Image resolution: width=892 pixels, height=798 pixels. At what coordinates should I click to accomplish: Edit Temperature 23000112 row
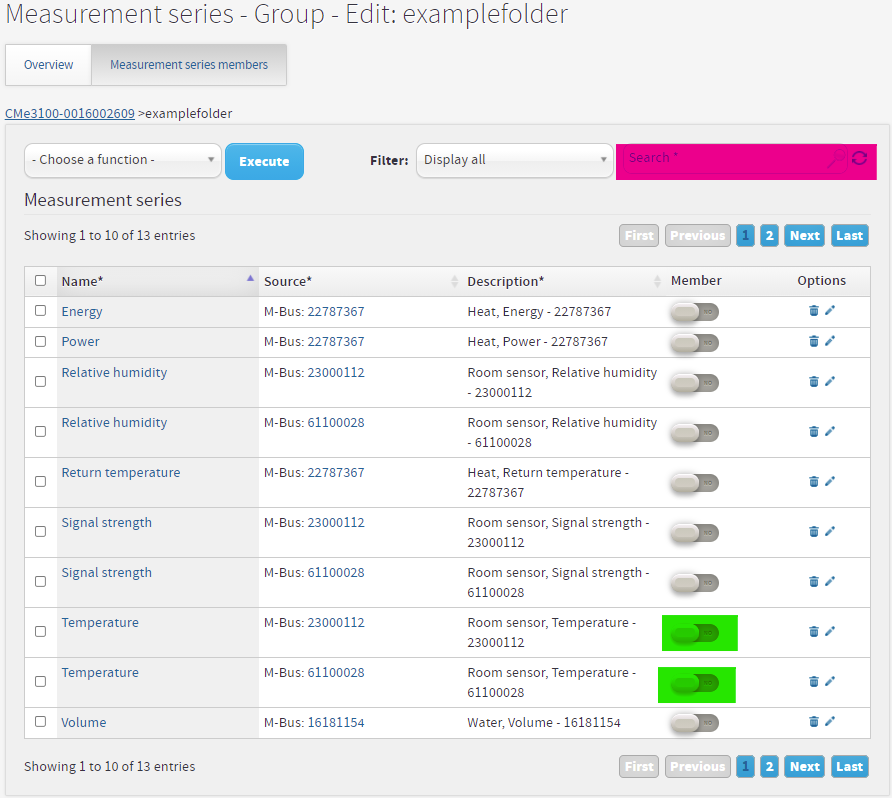[x=830, y=631]
